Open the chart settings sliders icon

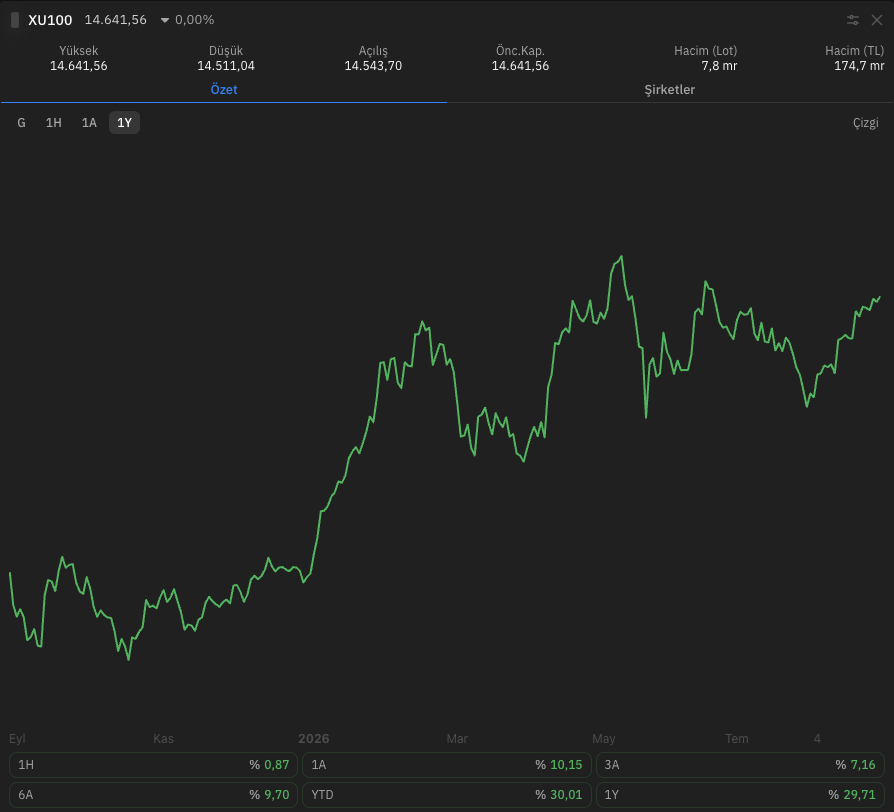[852, 21]
